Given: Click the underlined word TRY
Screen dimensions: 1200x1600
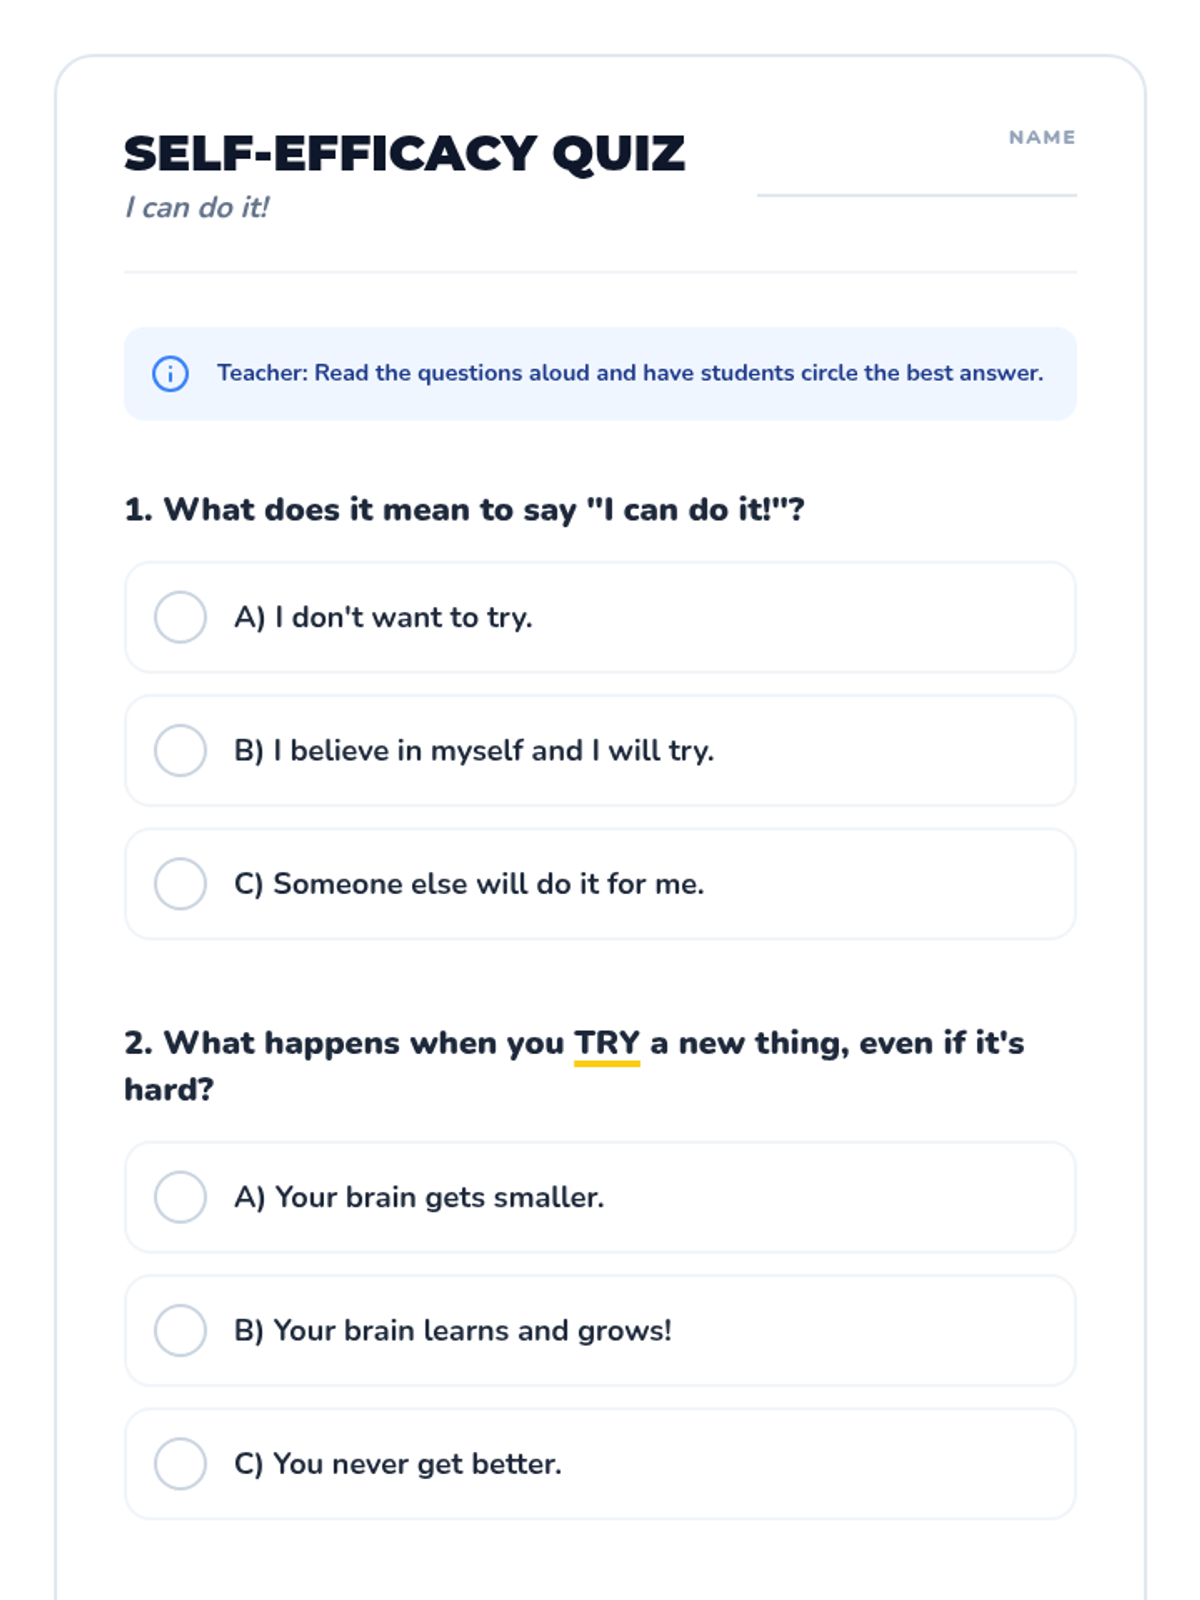Looking at the screenshot, I should [607, 1044].
